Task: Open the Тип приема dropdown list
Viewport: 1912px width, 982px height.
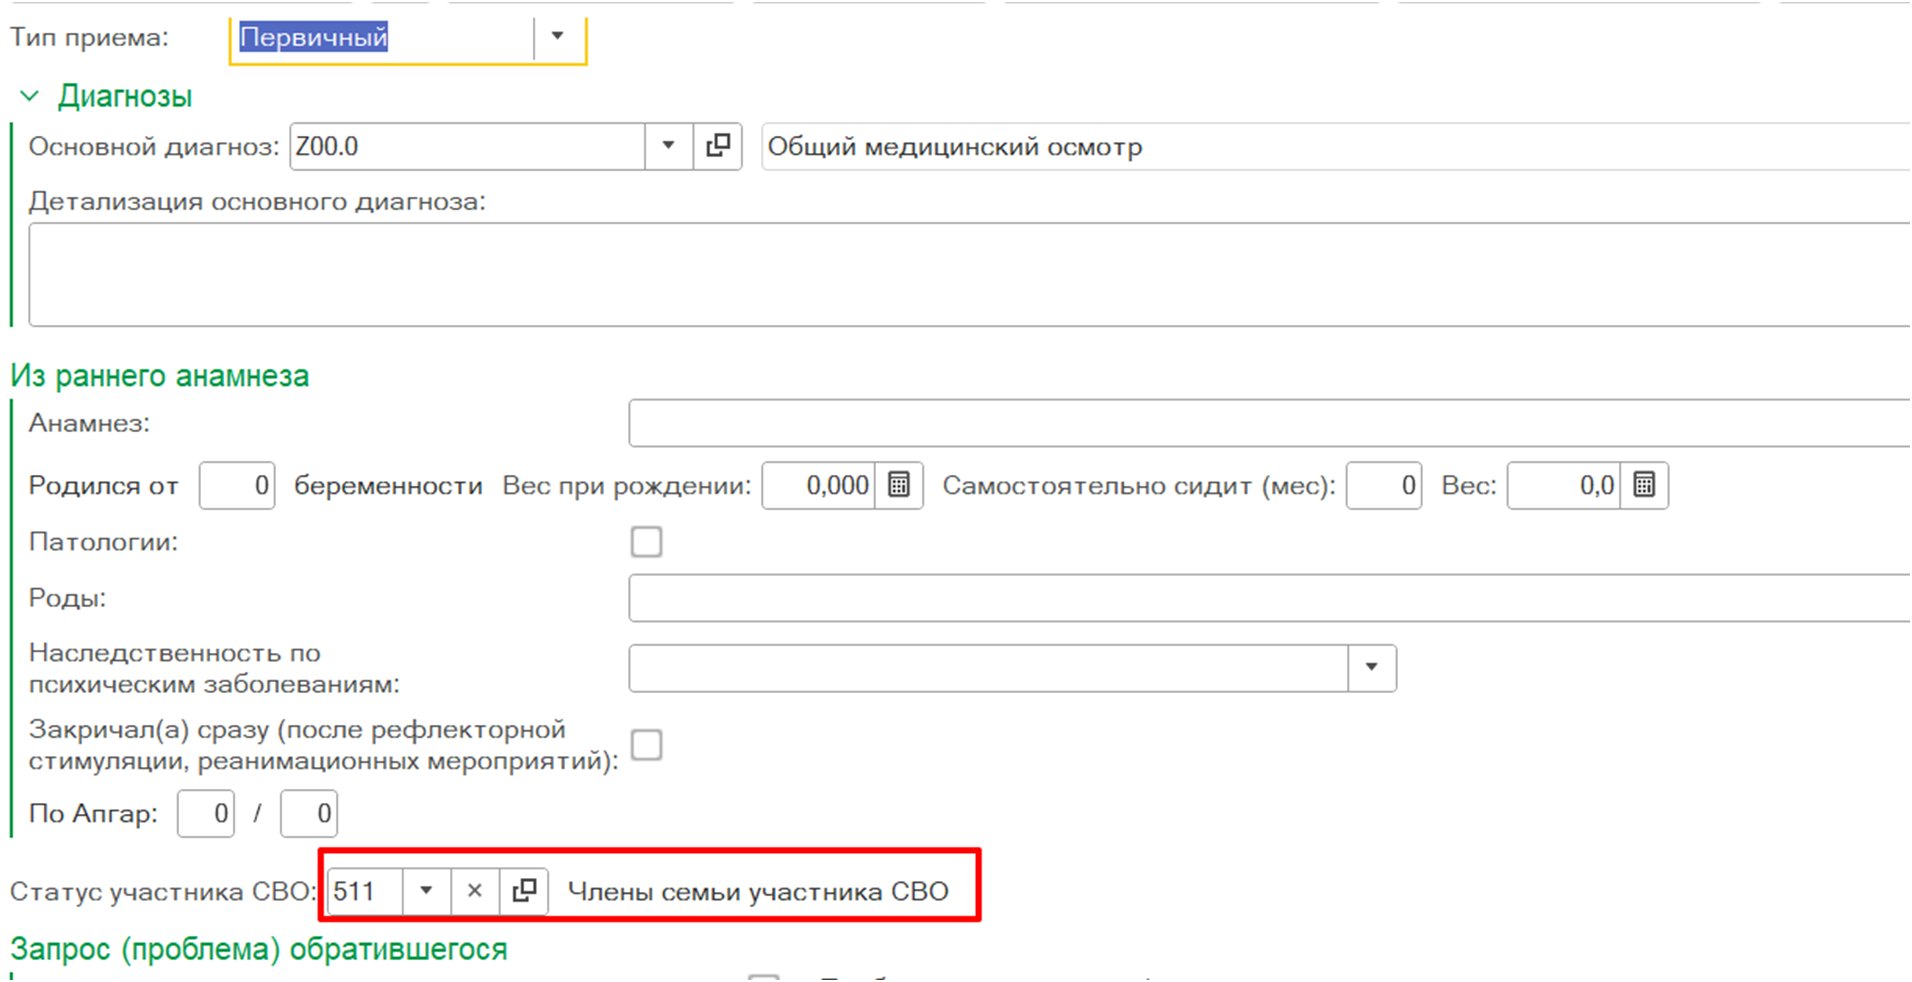Action: (558, 37)
